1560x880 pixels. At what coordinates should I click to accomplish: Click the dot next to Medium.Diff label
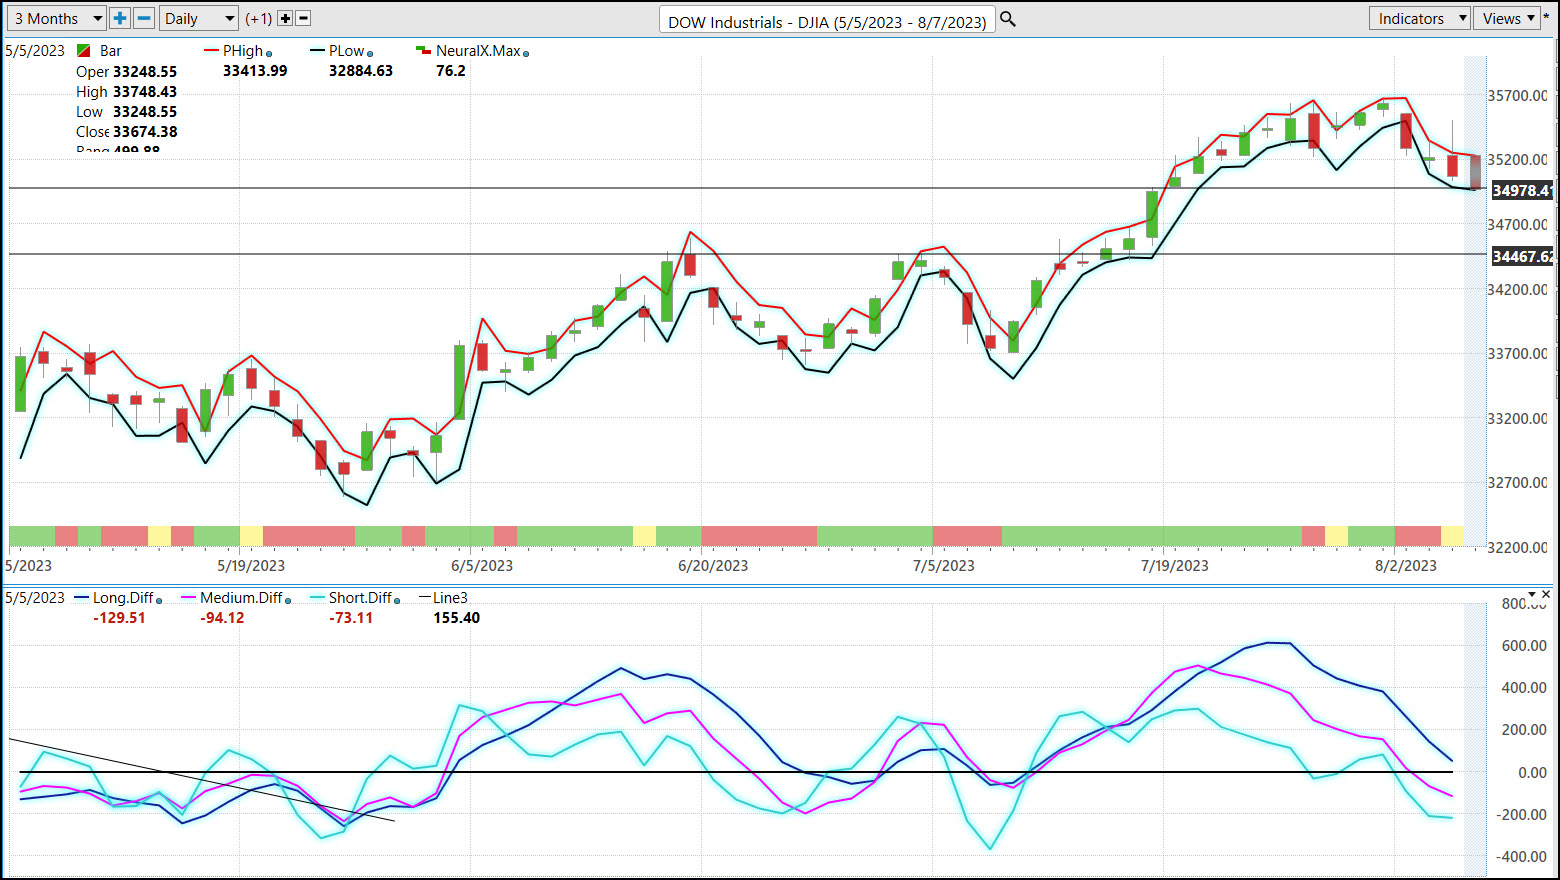(288, 600)
